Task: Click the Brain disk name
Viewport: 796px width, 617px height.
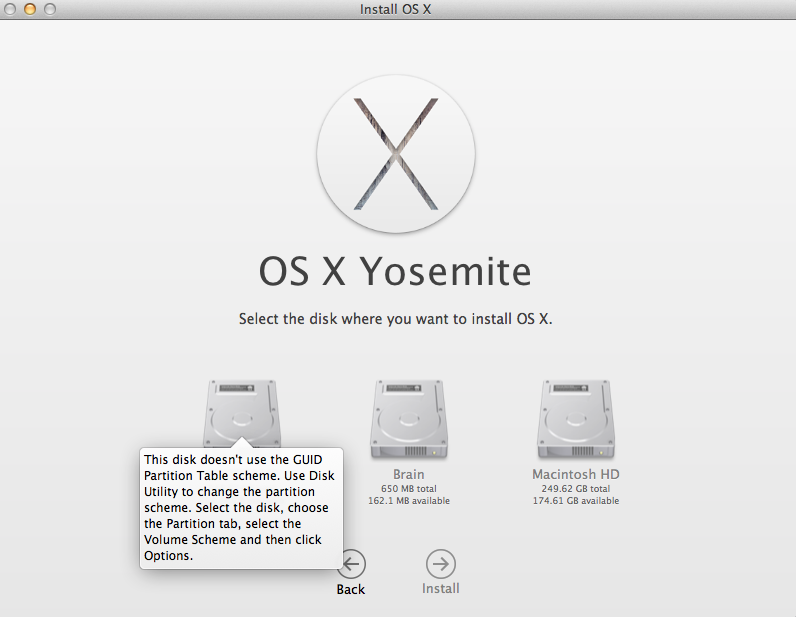Action: tap(409, 474)
